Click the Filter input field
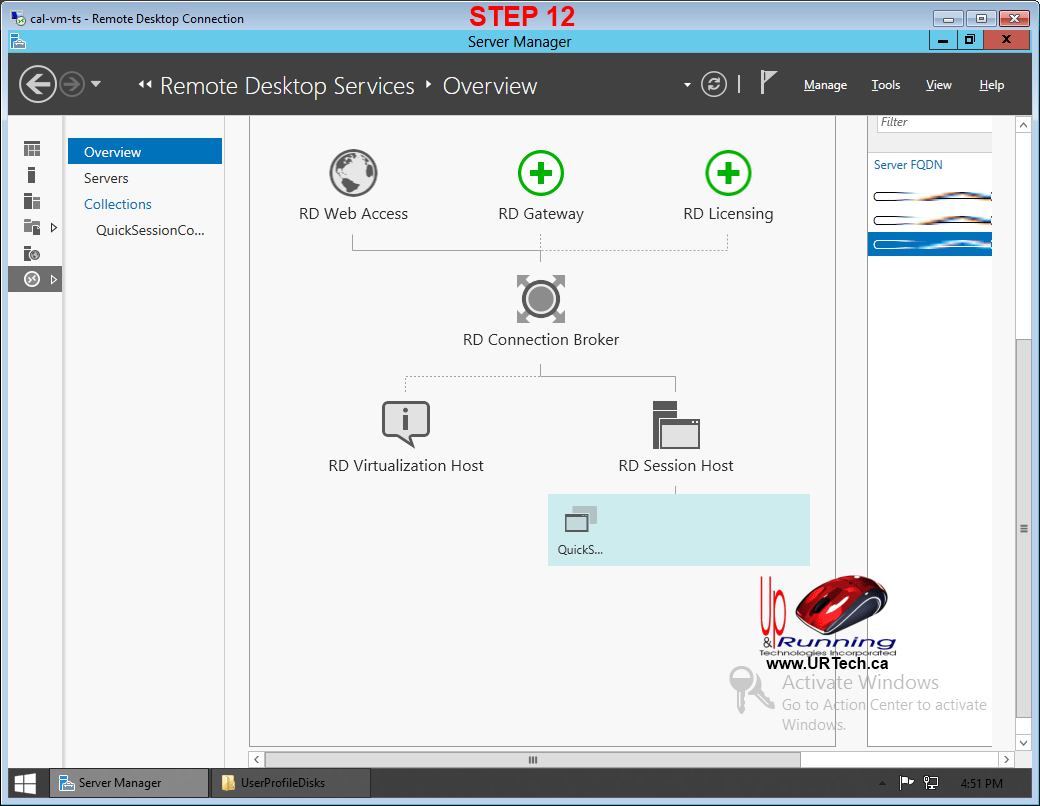Screen dimensions: 1040x806 coord(934,122)
